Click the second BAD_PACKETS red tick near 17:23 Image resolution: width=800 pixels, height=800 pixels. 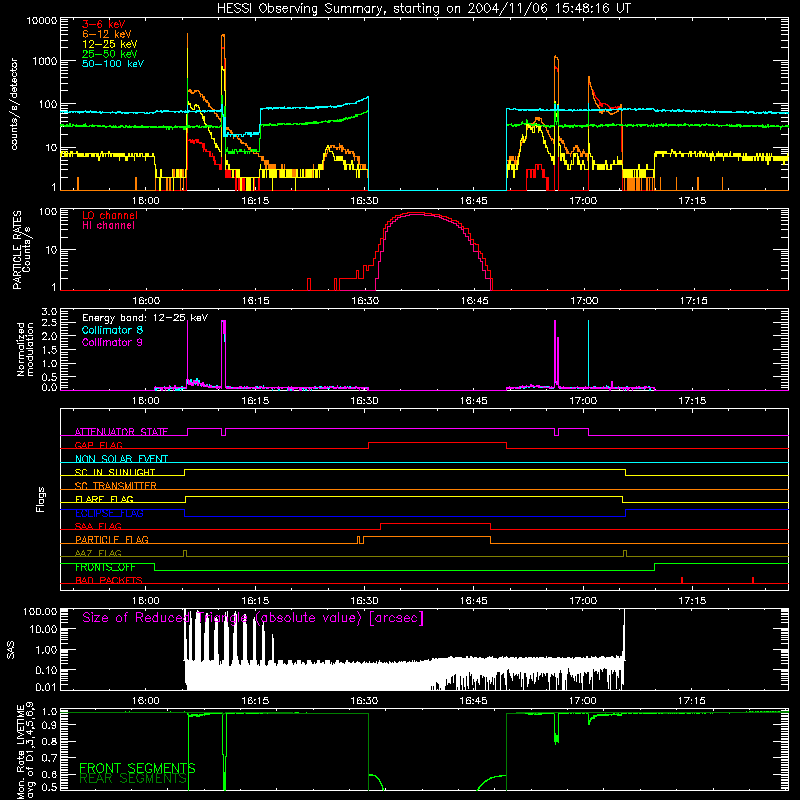click(753, 580)
